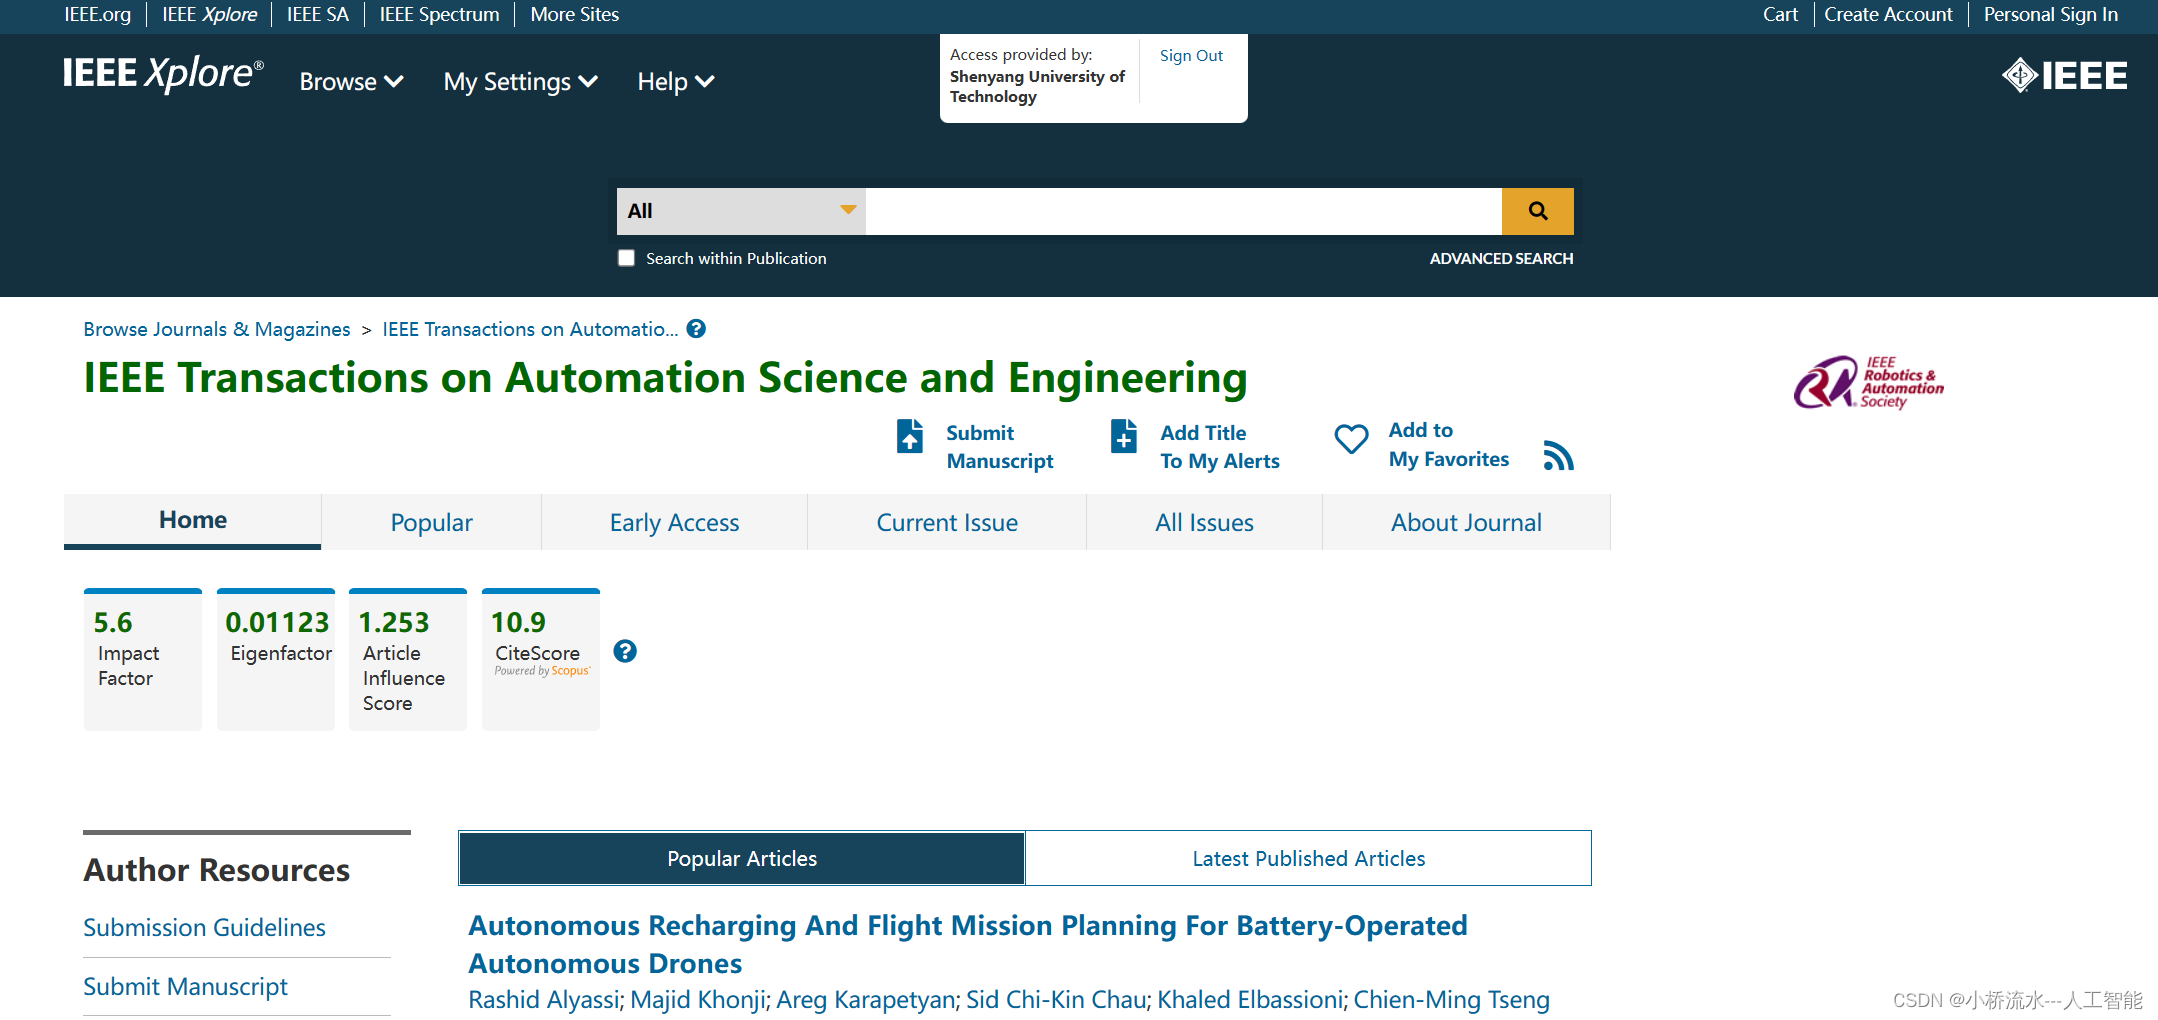Click the IEEE logo at top right

pyautogui.click(x=2064, y=75)
